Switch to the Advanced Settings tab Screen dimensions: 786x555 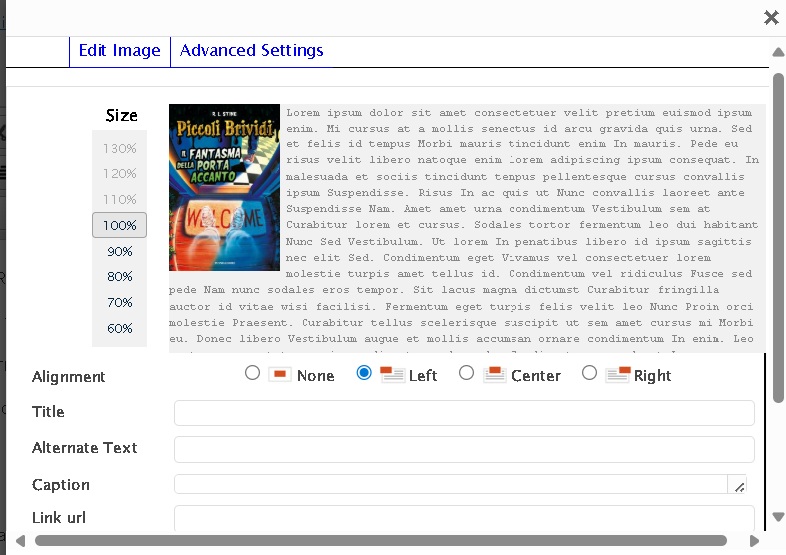tap(251, 51)
